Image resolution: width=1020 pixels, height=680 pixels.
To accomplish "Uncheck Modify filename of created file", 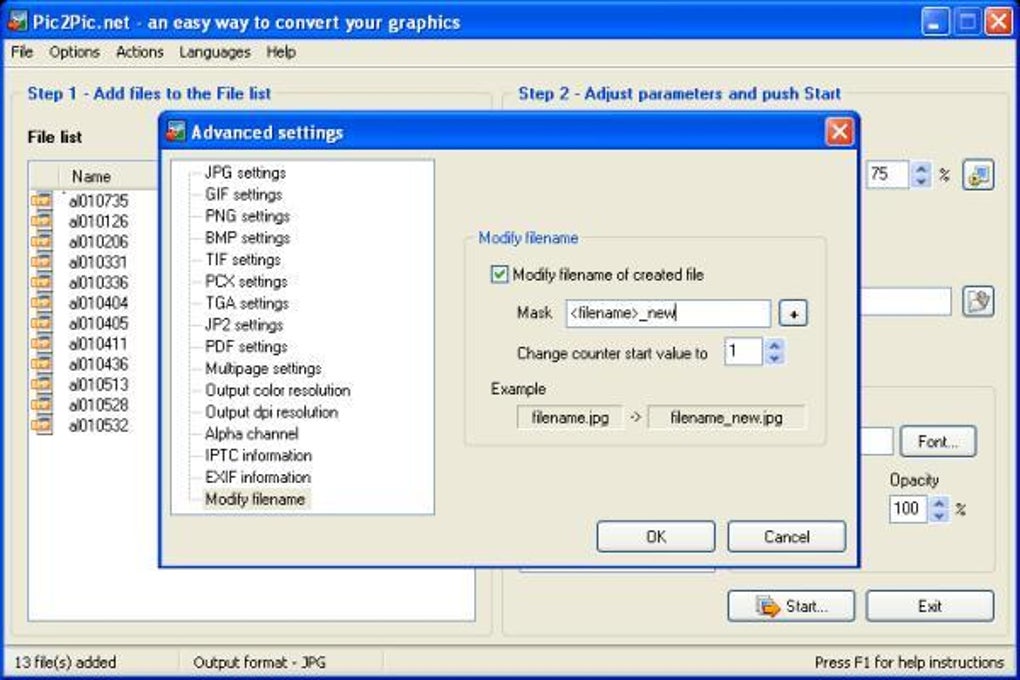I will point(499,274).
